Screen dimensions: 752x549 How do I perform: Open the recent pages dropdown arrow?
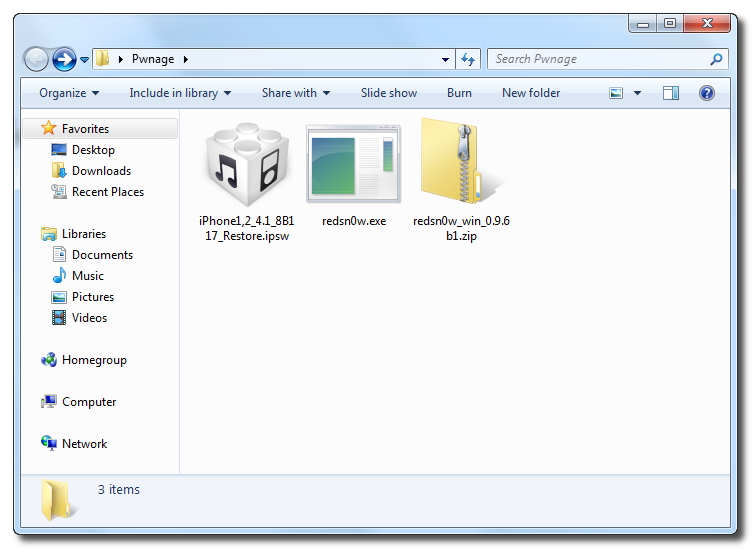coord(84,60)
